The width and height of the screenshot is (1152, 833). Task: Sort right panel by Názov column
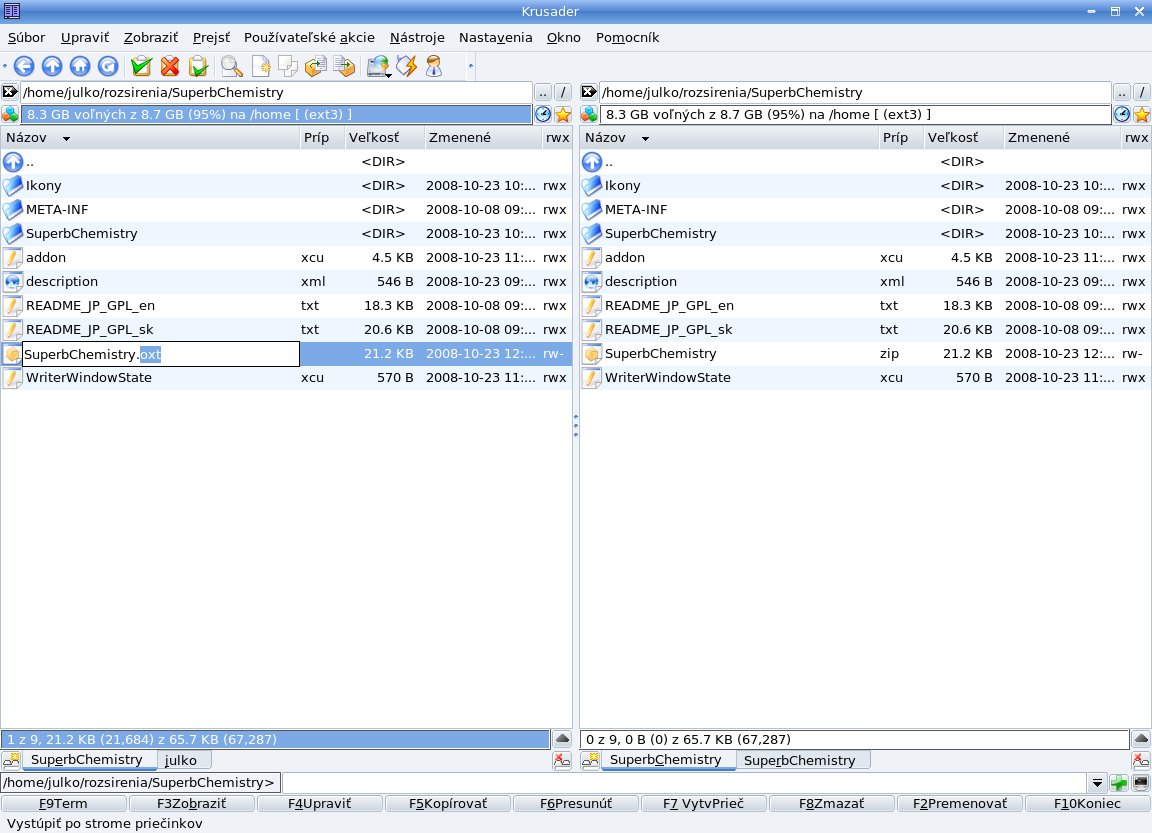point(730,137)
